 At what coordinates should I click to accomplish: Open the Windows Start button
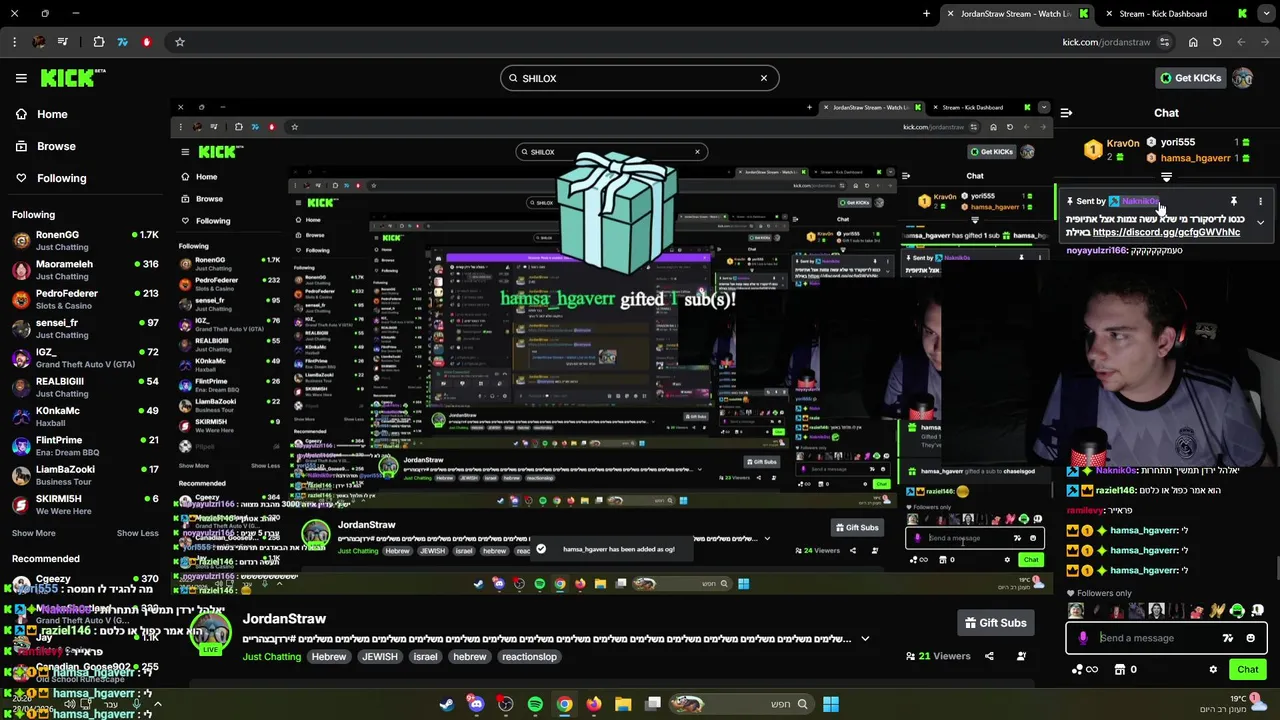pyautogui.click(x=831, y=705)
